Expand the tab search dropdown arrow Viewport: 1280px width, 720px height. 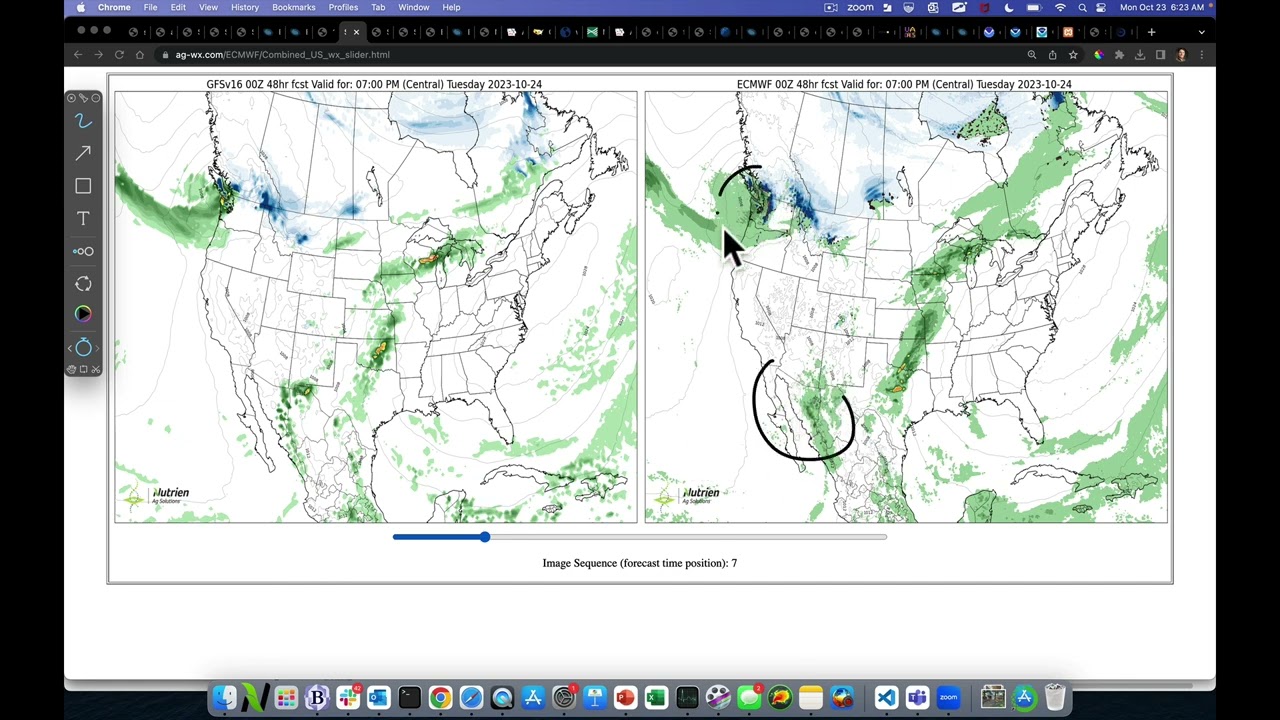click(x=1202, y=32)
